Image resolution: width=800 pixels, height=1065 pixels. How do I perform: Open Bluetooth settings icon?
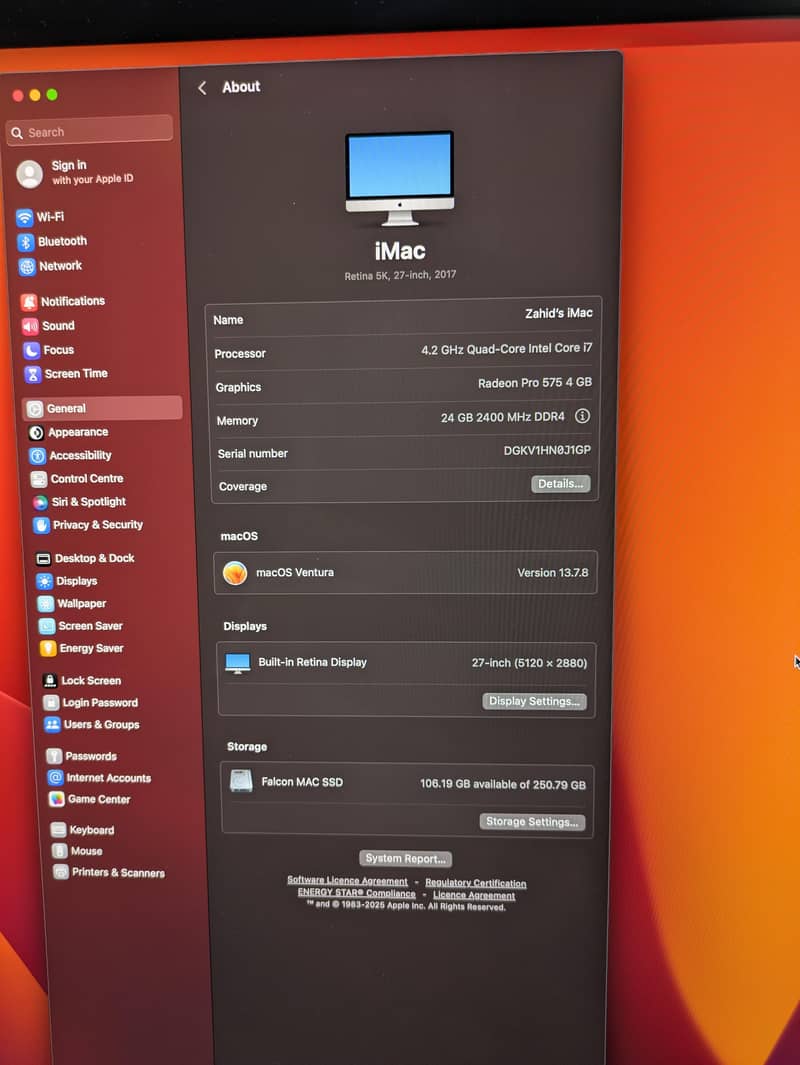tap(26, 242)
